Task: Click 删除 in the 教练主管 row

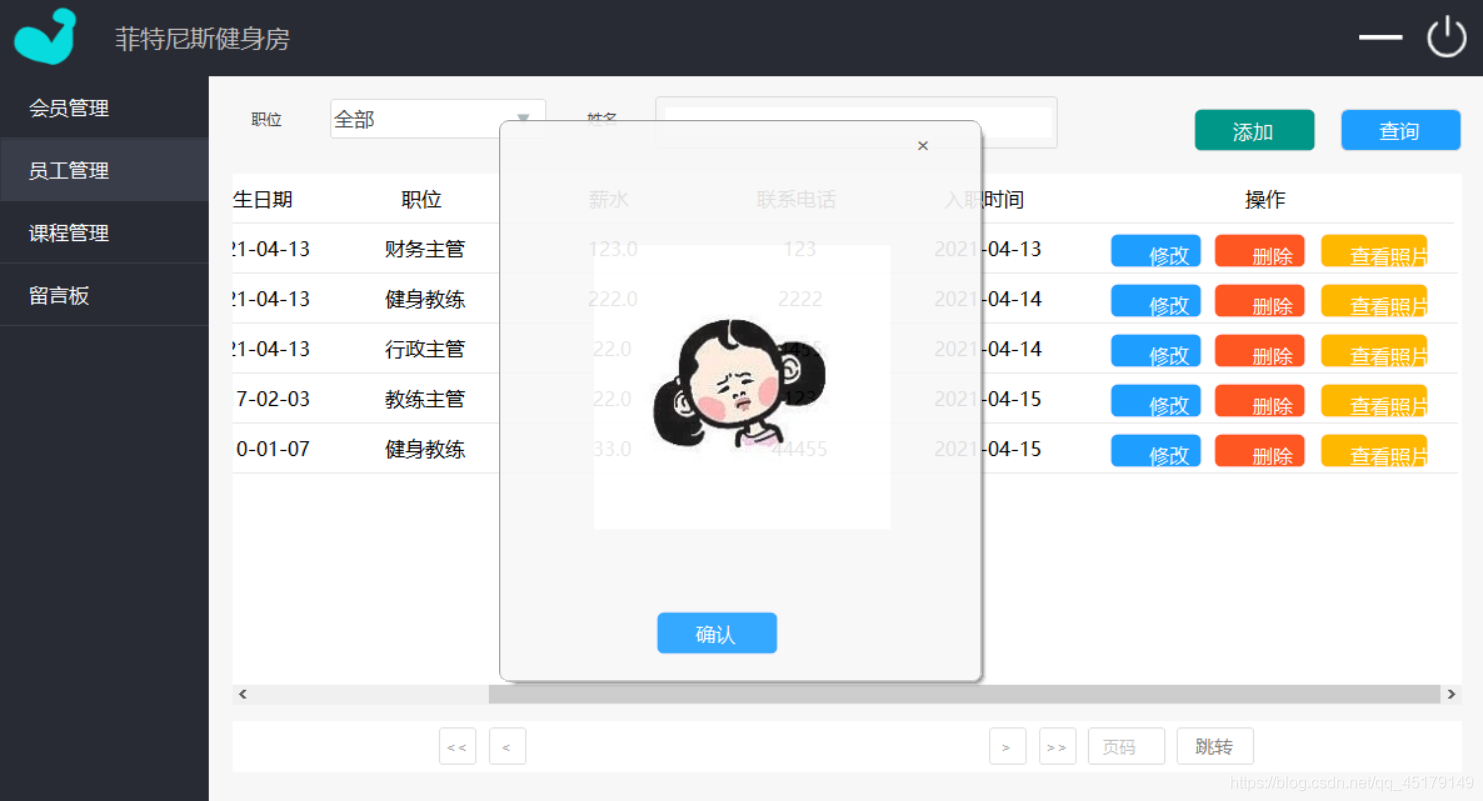Action: (1260, 401)
